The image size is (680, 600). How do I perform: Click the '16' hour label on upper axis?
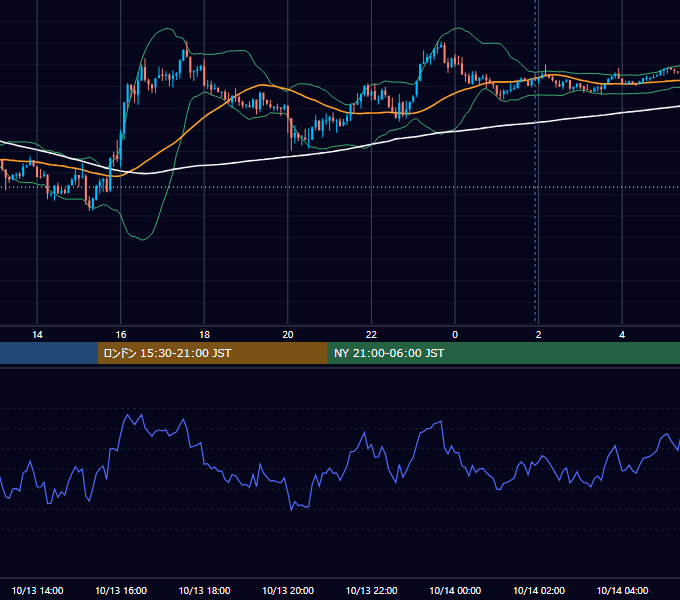[x=121, y=335]
